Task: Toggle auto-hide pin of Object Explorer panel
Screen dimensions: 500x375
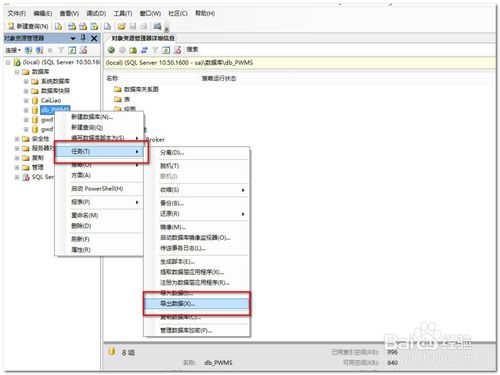Action: pyautogui.click(x=83, y=38)
